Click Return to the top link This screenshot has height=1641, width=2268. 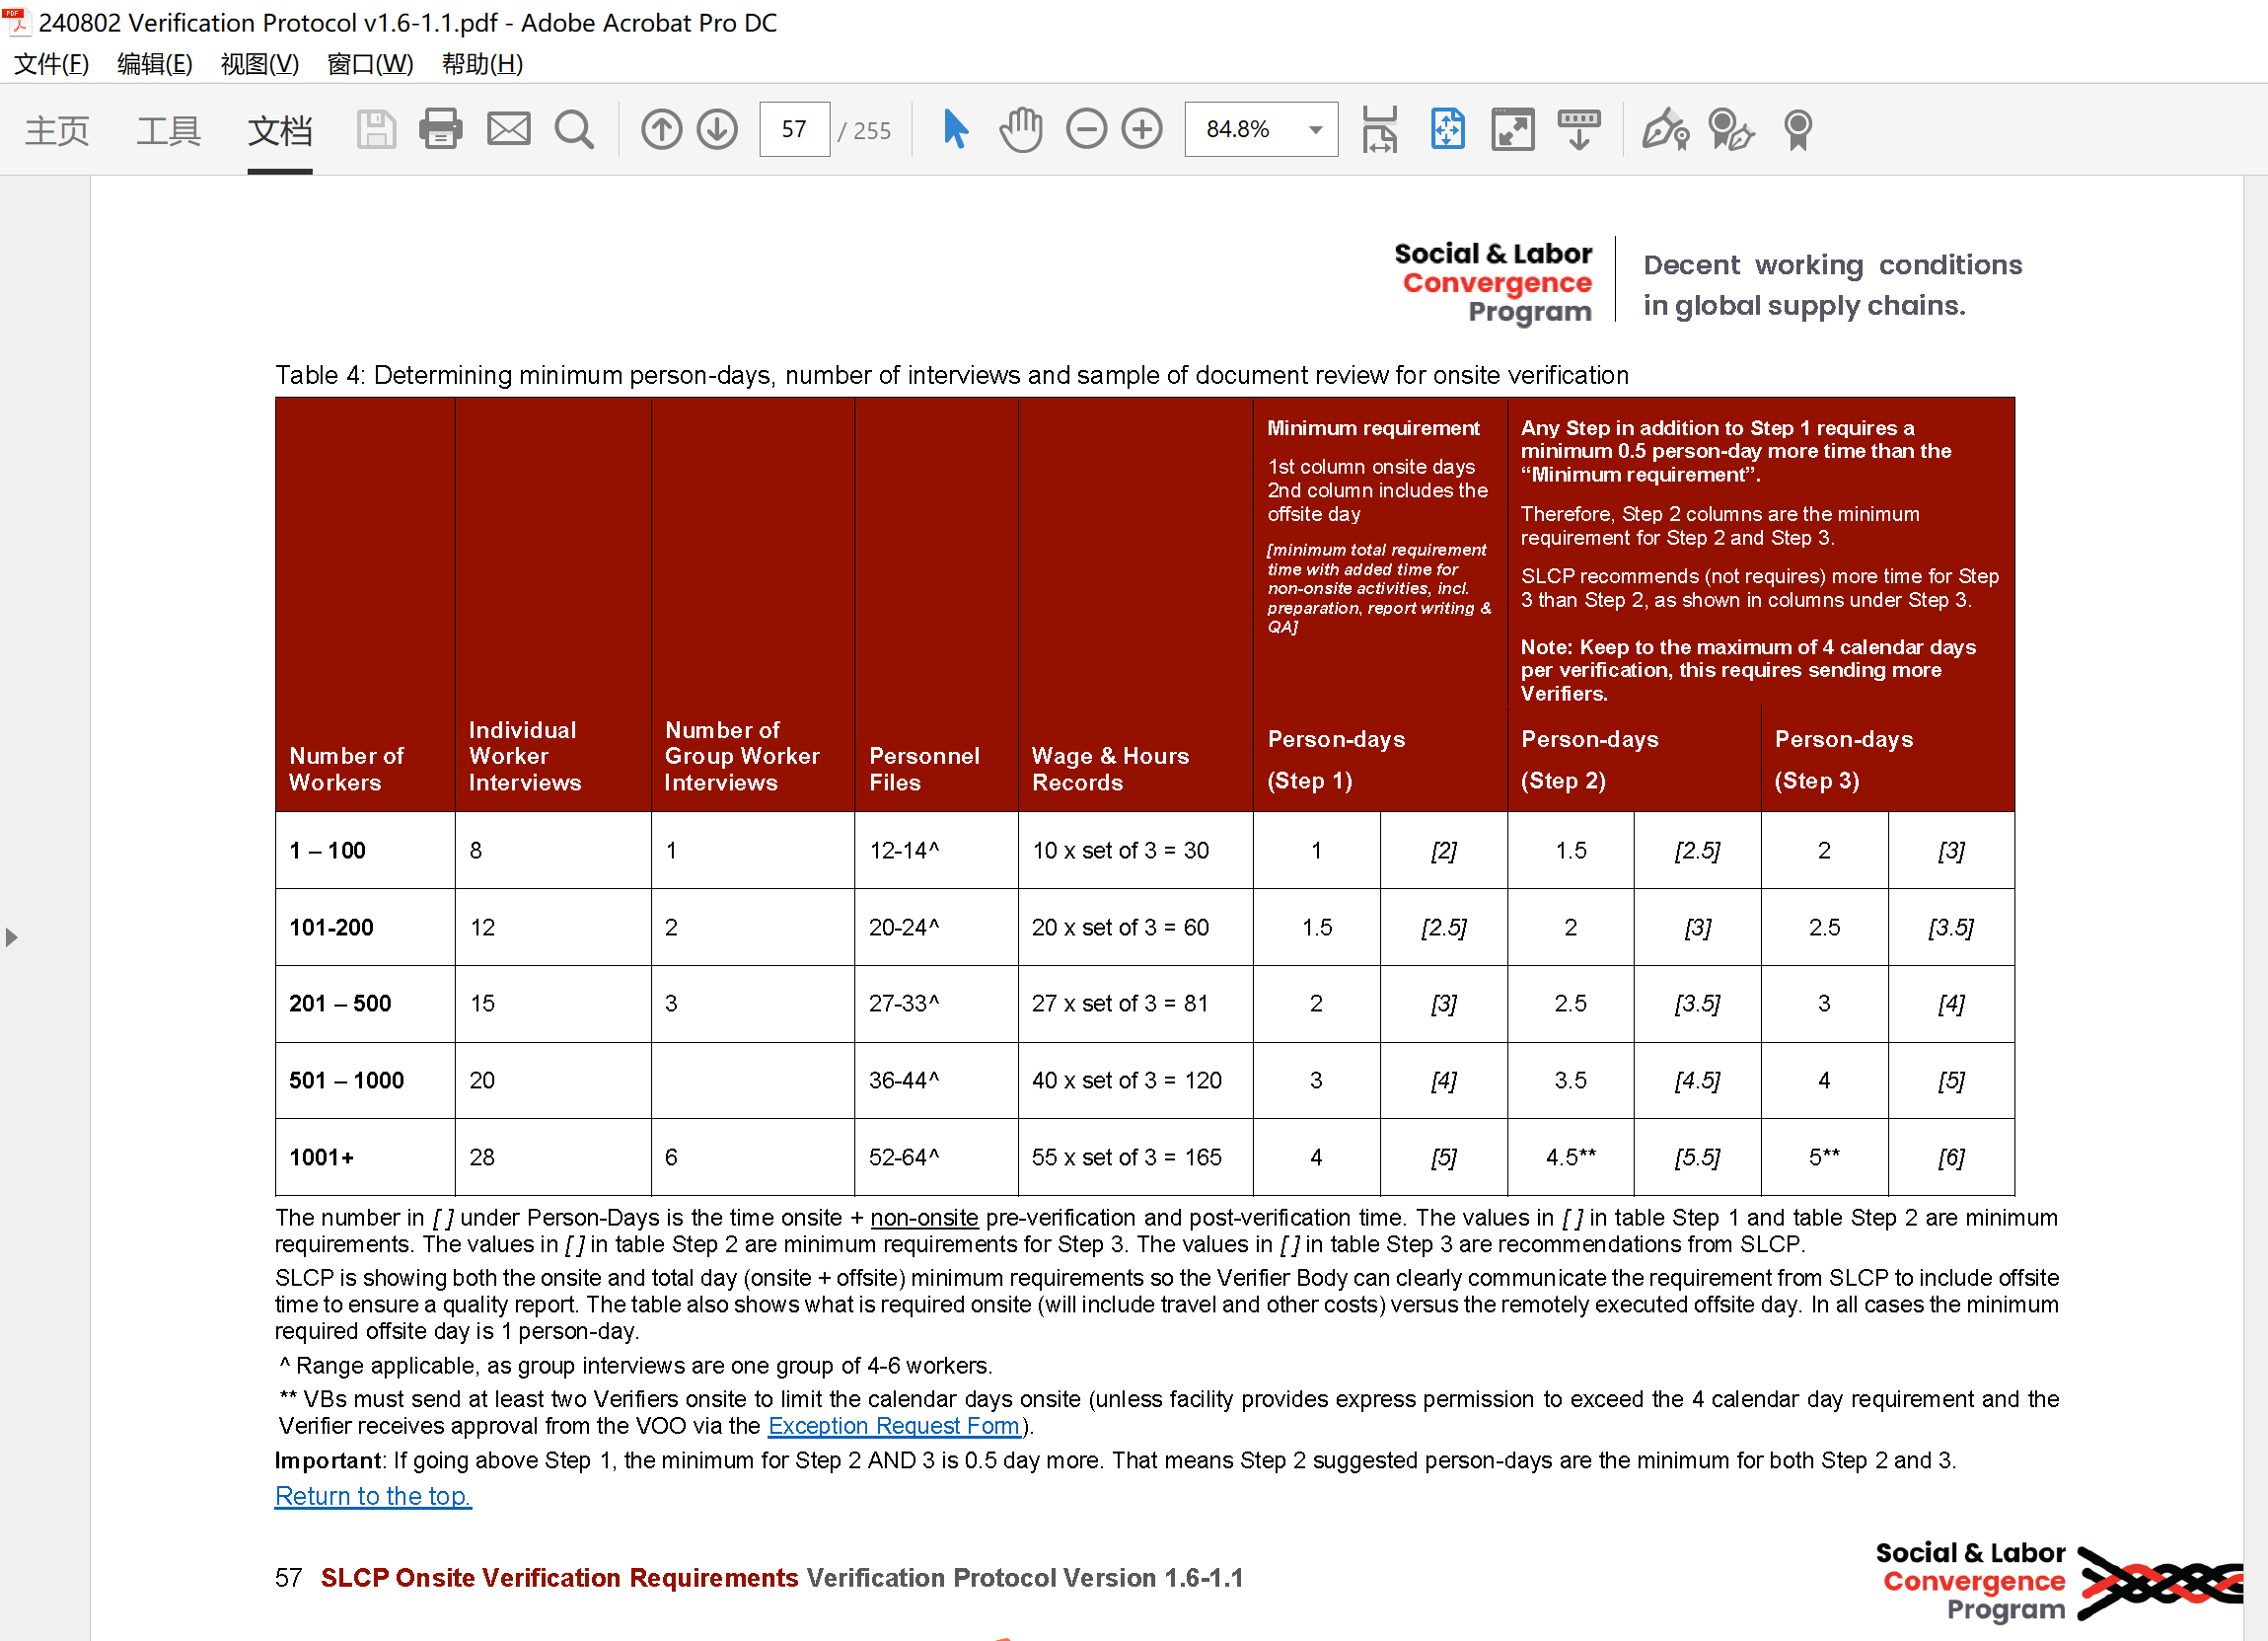(x=372, y=1496)
